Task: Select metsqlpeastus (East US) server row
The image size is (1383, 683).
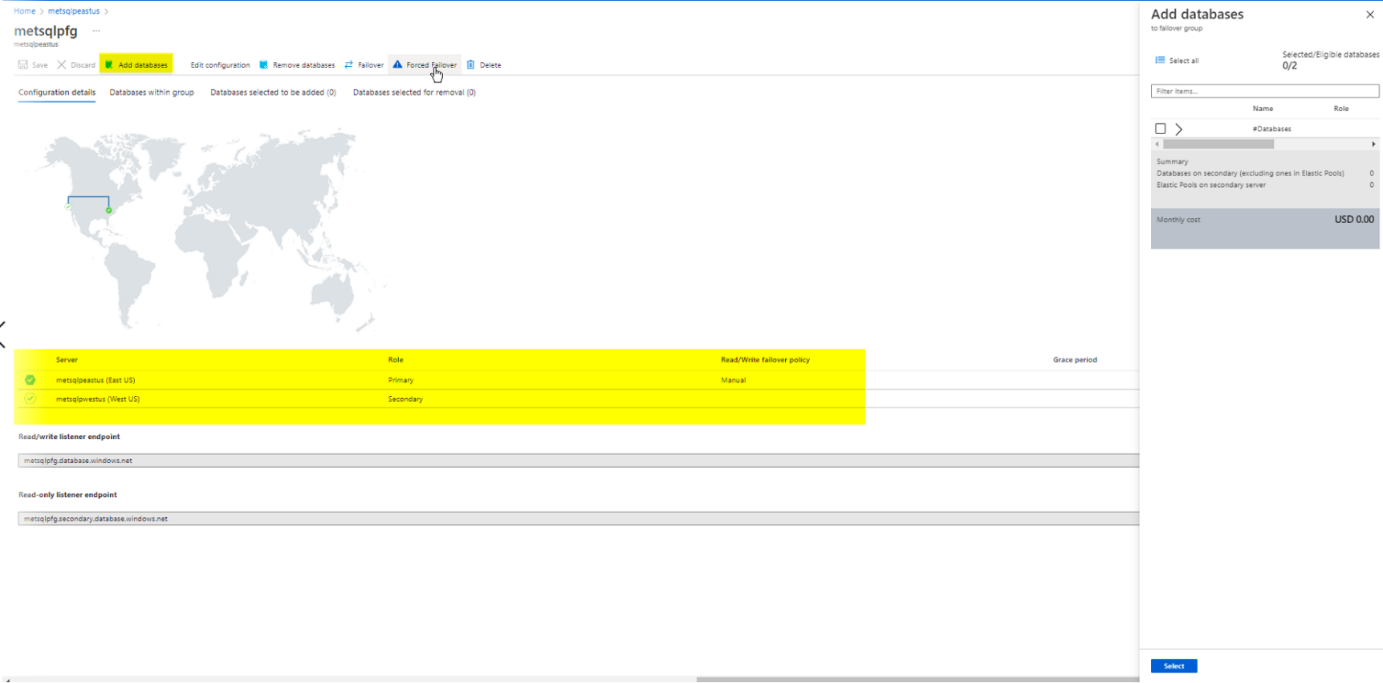Action: [579, 380]
